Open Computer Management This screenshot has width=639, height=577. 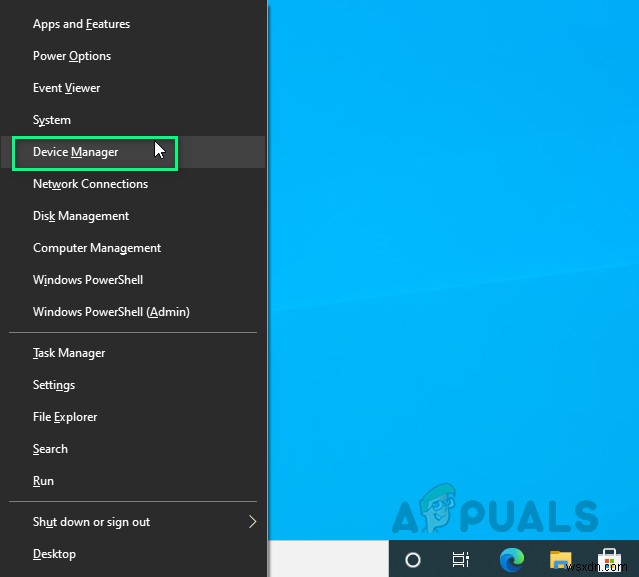tap(133, 248)
